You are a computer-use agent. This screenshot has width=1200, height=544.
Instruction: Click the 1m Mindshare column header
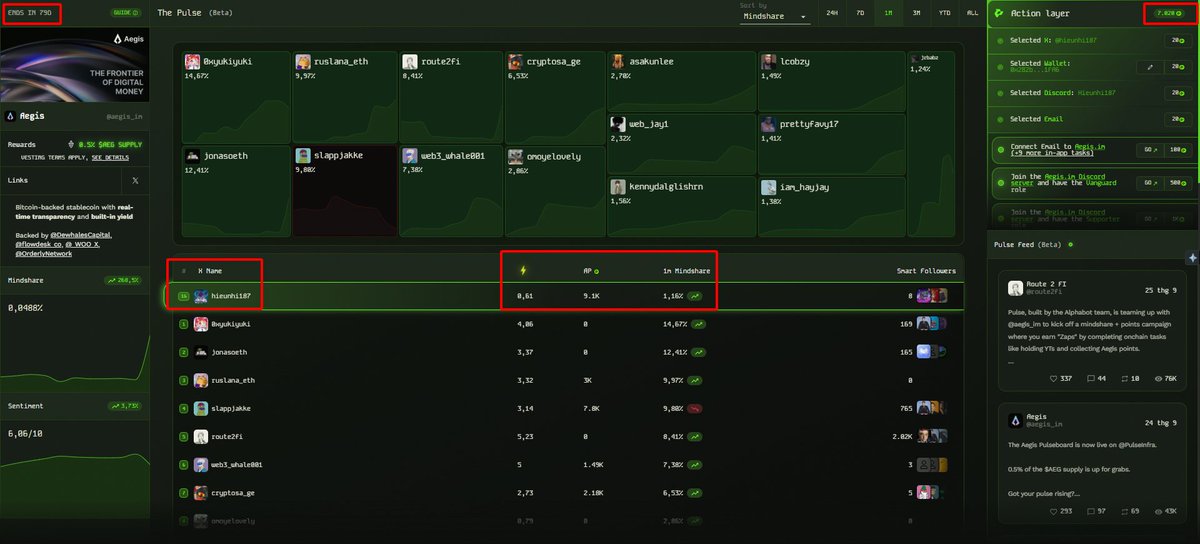pyautogui.click(x=688, y=271)
